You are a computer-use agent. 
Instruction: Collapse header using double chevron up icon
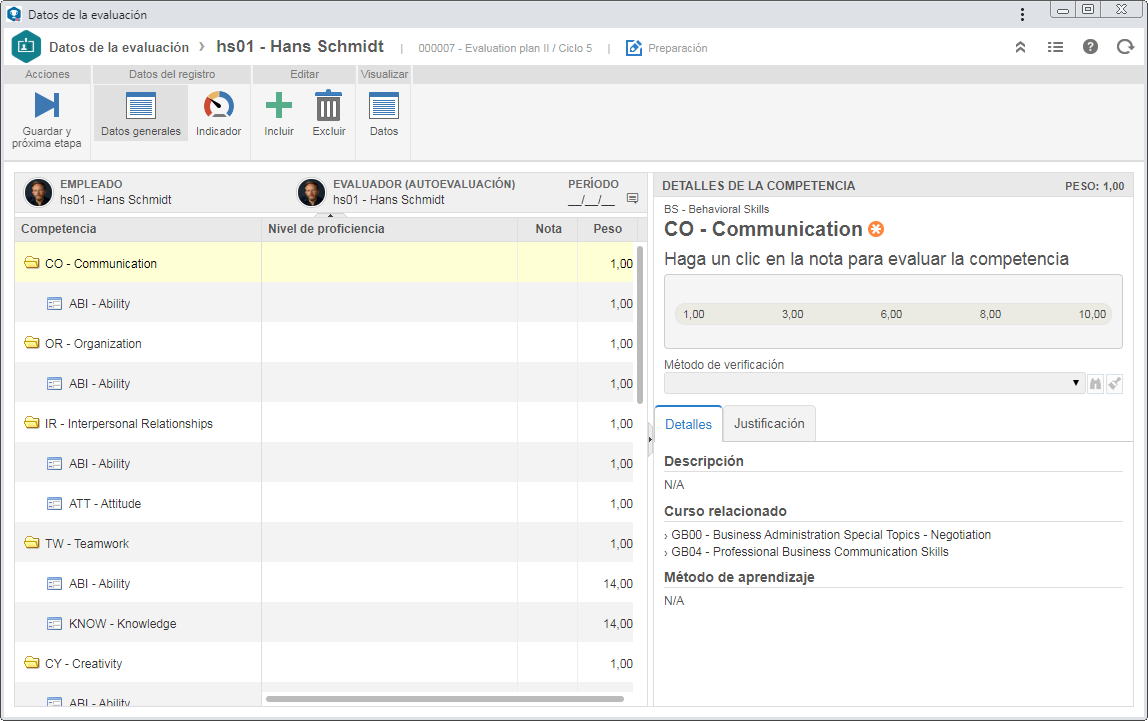coord(1020,47)
